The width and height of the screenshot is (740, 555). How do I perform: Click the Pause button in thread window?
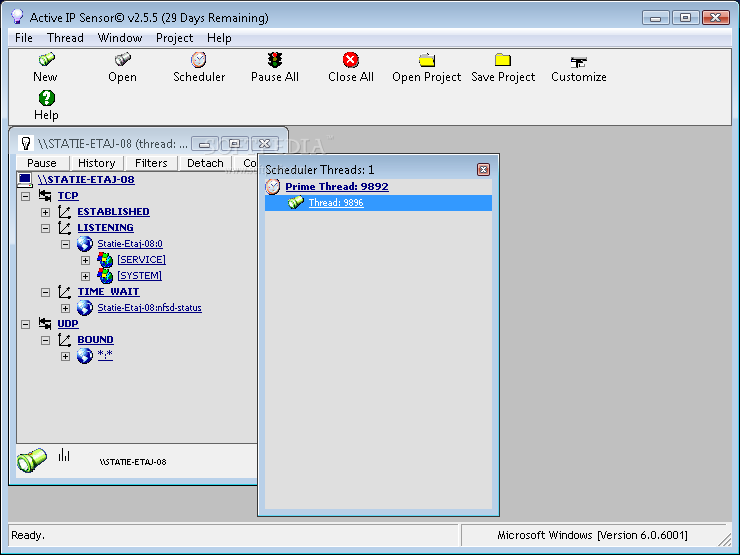[42, 163]
